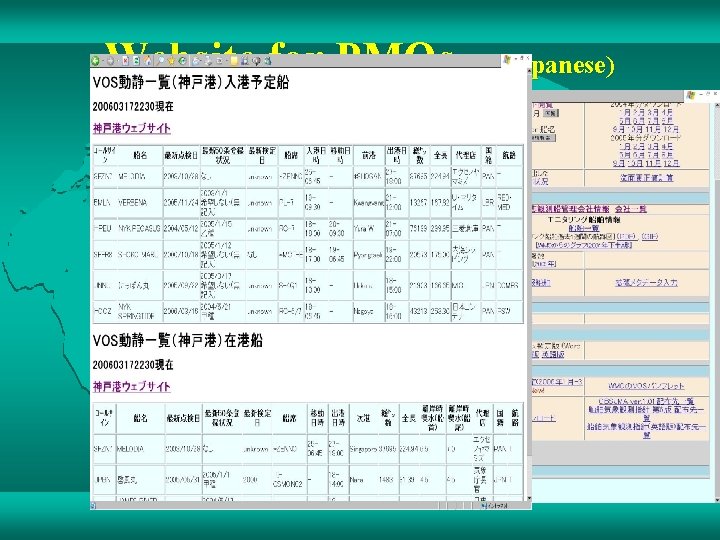Click the Windows flag logo in front window

[507, 59]
